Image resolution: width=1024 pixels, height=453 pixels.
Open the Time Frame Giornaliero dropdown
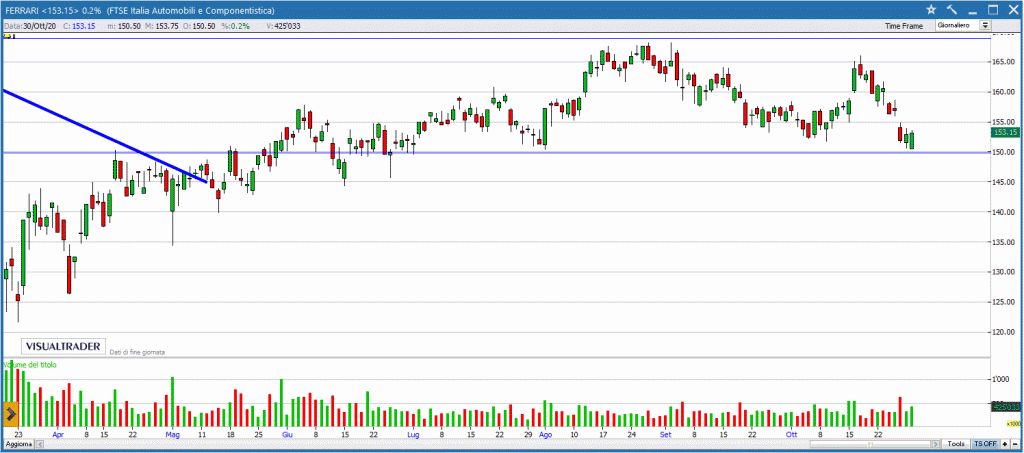coord(963,25)
